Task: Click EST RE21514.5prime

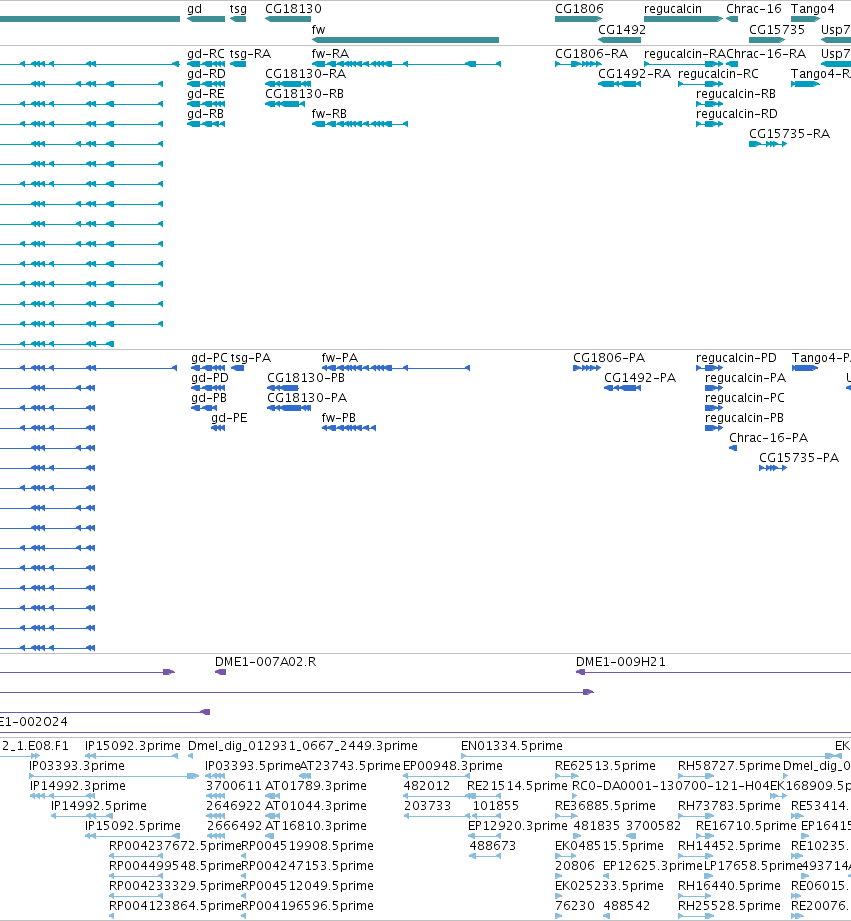Action: click(x=484, y=796)
